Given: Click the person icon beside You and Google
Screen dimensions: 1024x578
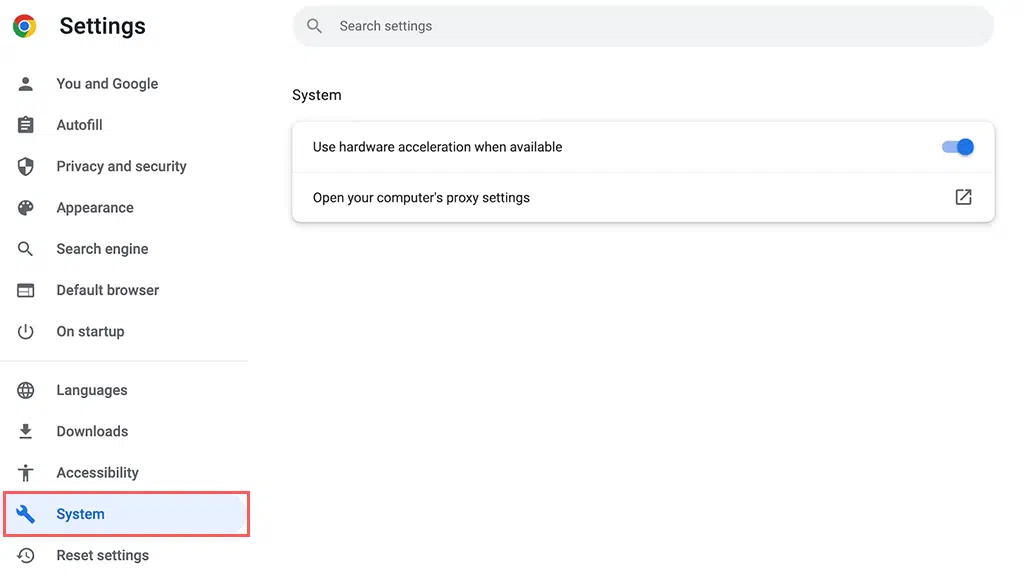Looking at the screenshot, I should click(x=26, y=84).
